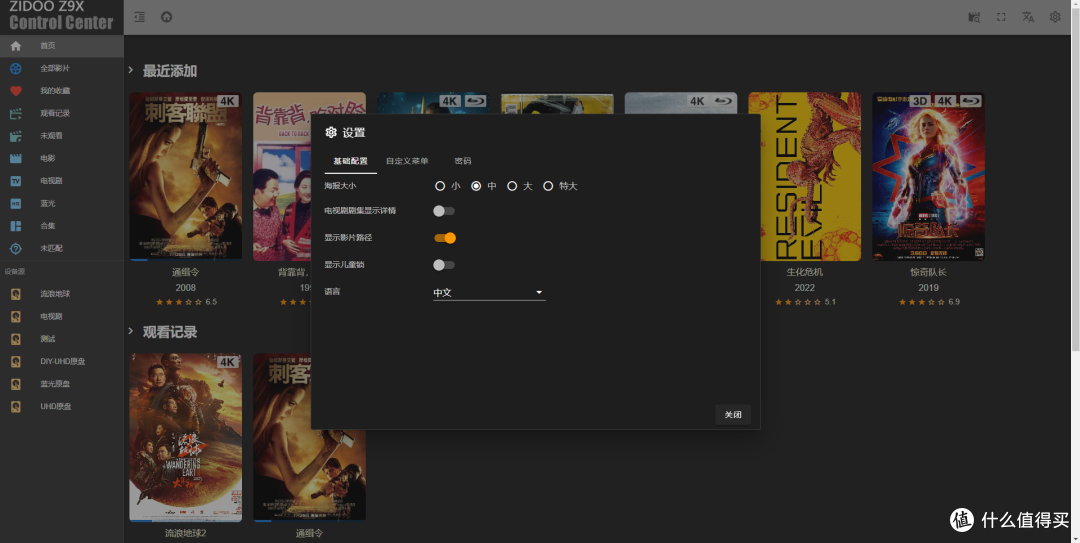This screenshot has width=1080, height=543.
Task: Click the 6.9 star rating
Action: [x=928, y=302]
